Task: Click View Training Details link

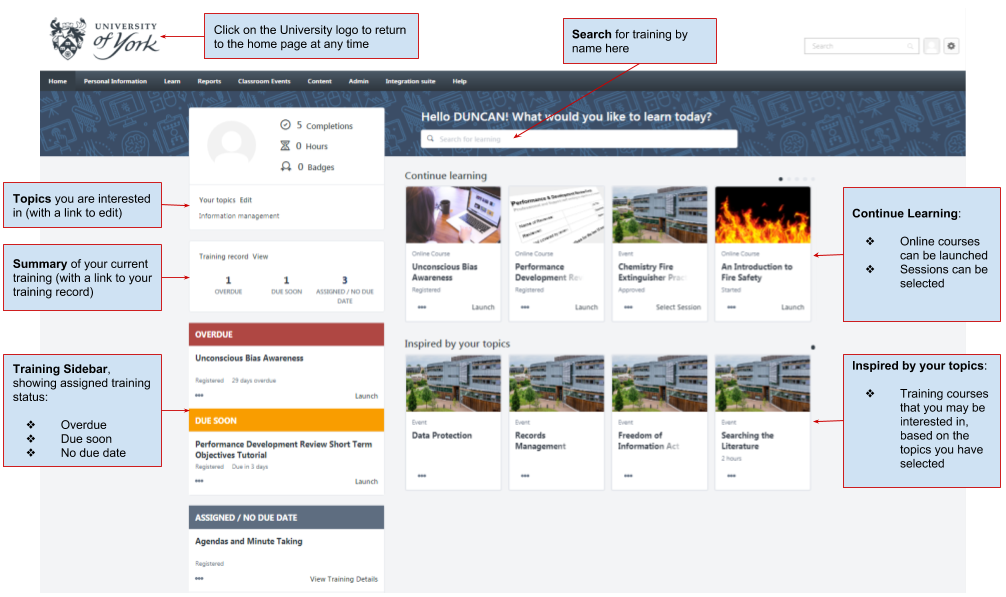Action: click(343, 579)
